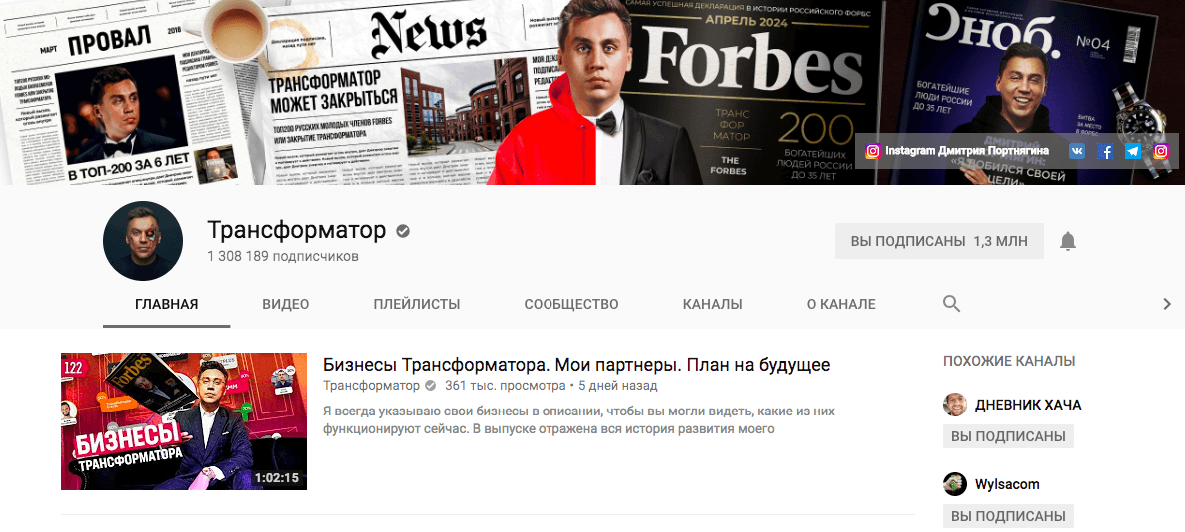Click the channel search magnifier icon
The image size is (1185, 532).
coord(951,305)
